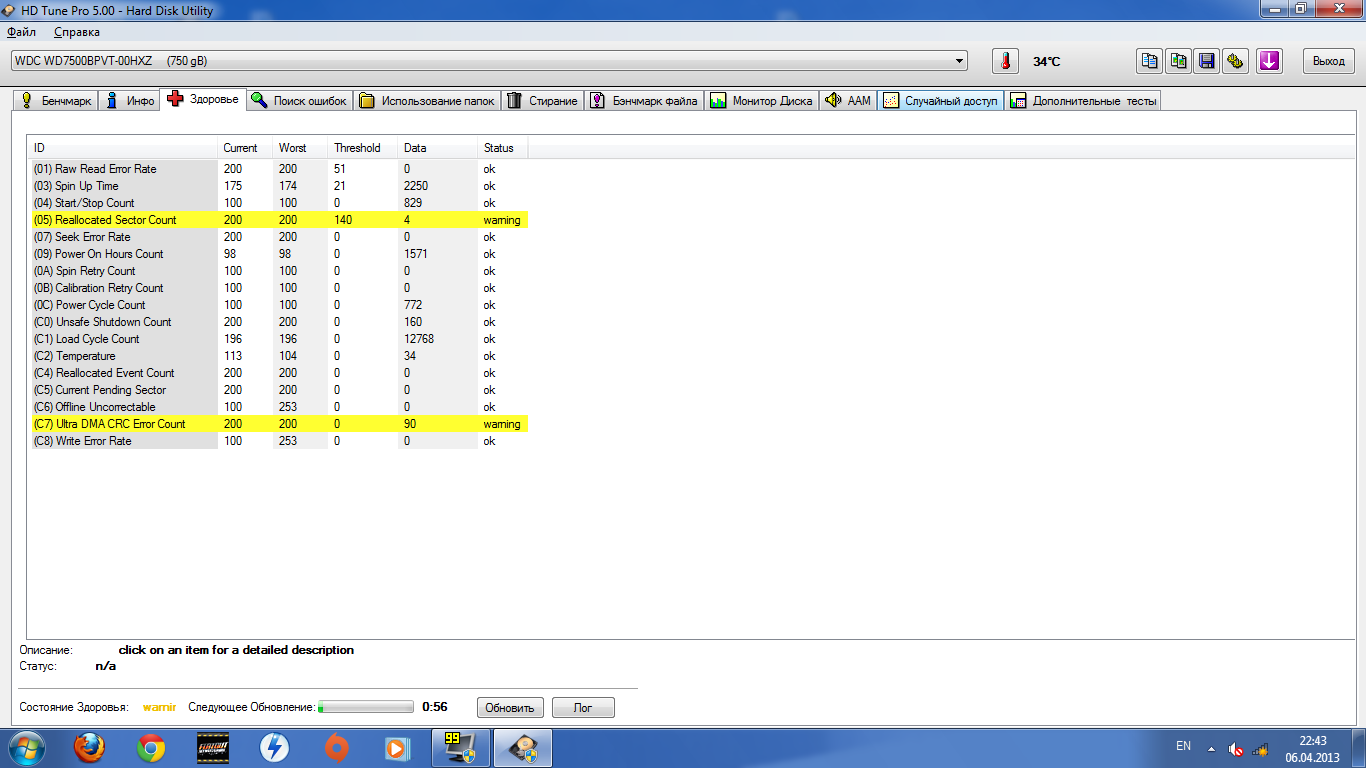Click the Data column header
The width and height of the screenshot is (1366, 768).
coord(438,148)
